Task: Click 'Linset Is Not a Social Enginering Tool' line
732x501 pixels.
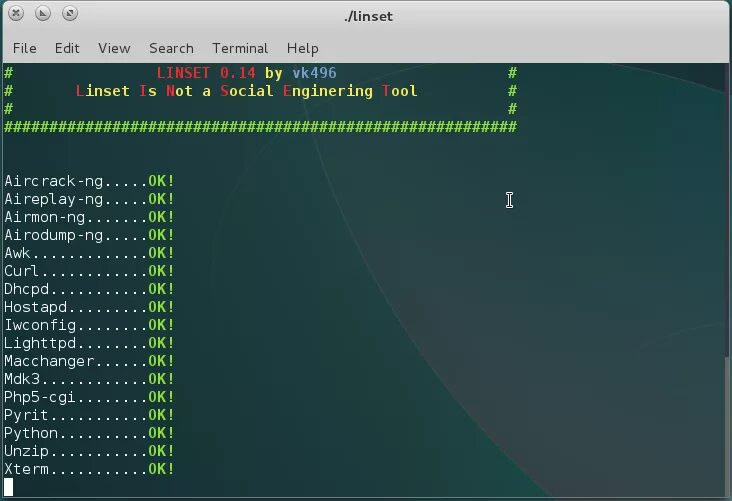Action: click(x=246, y=91)
